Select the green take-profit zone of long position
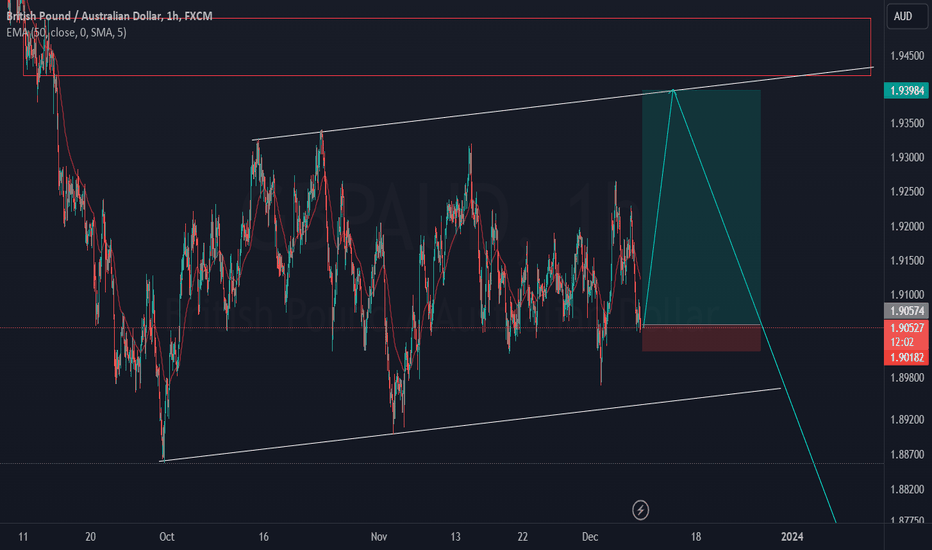The width and height of the screenshot is (932, 550). tap(701, 208)
